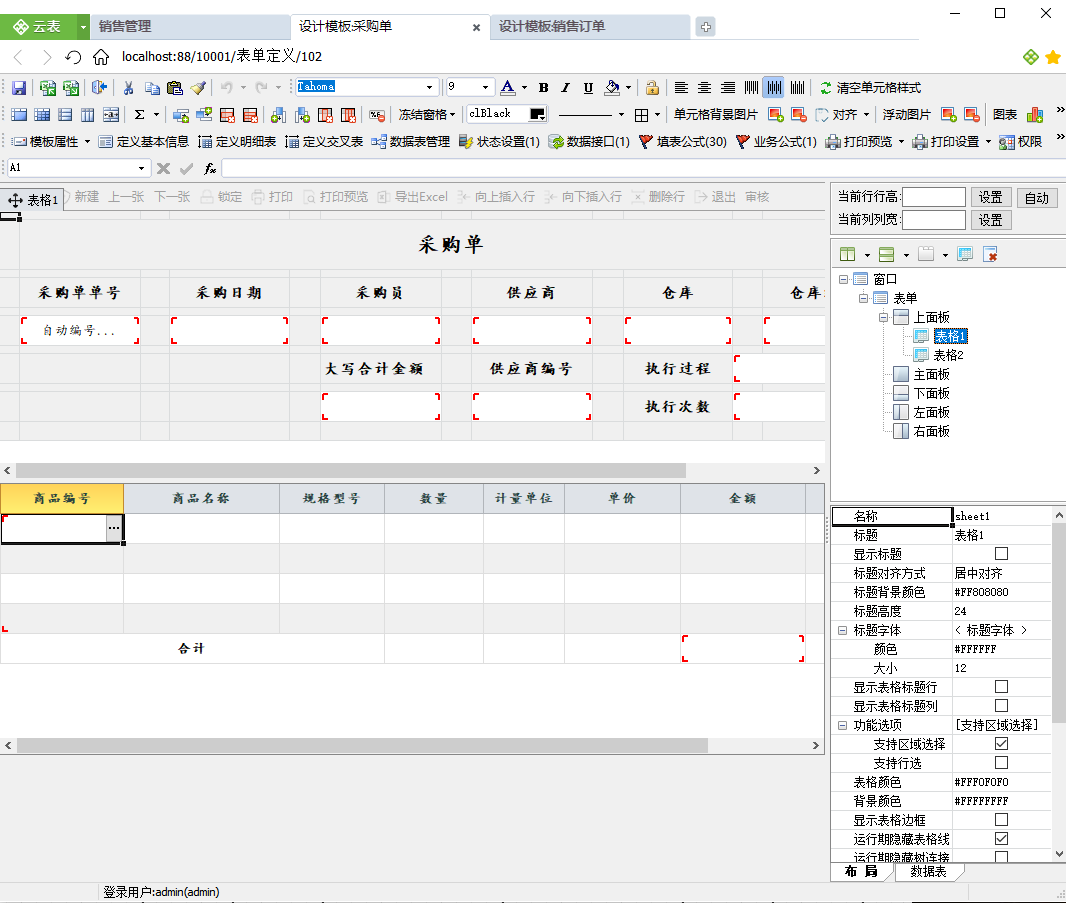Image resolution: width=1066 pixels, height=903 pixels.
Task: Select 表格2 in the tree
Action: [948, 355]
